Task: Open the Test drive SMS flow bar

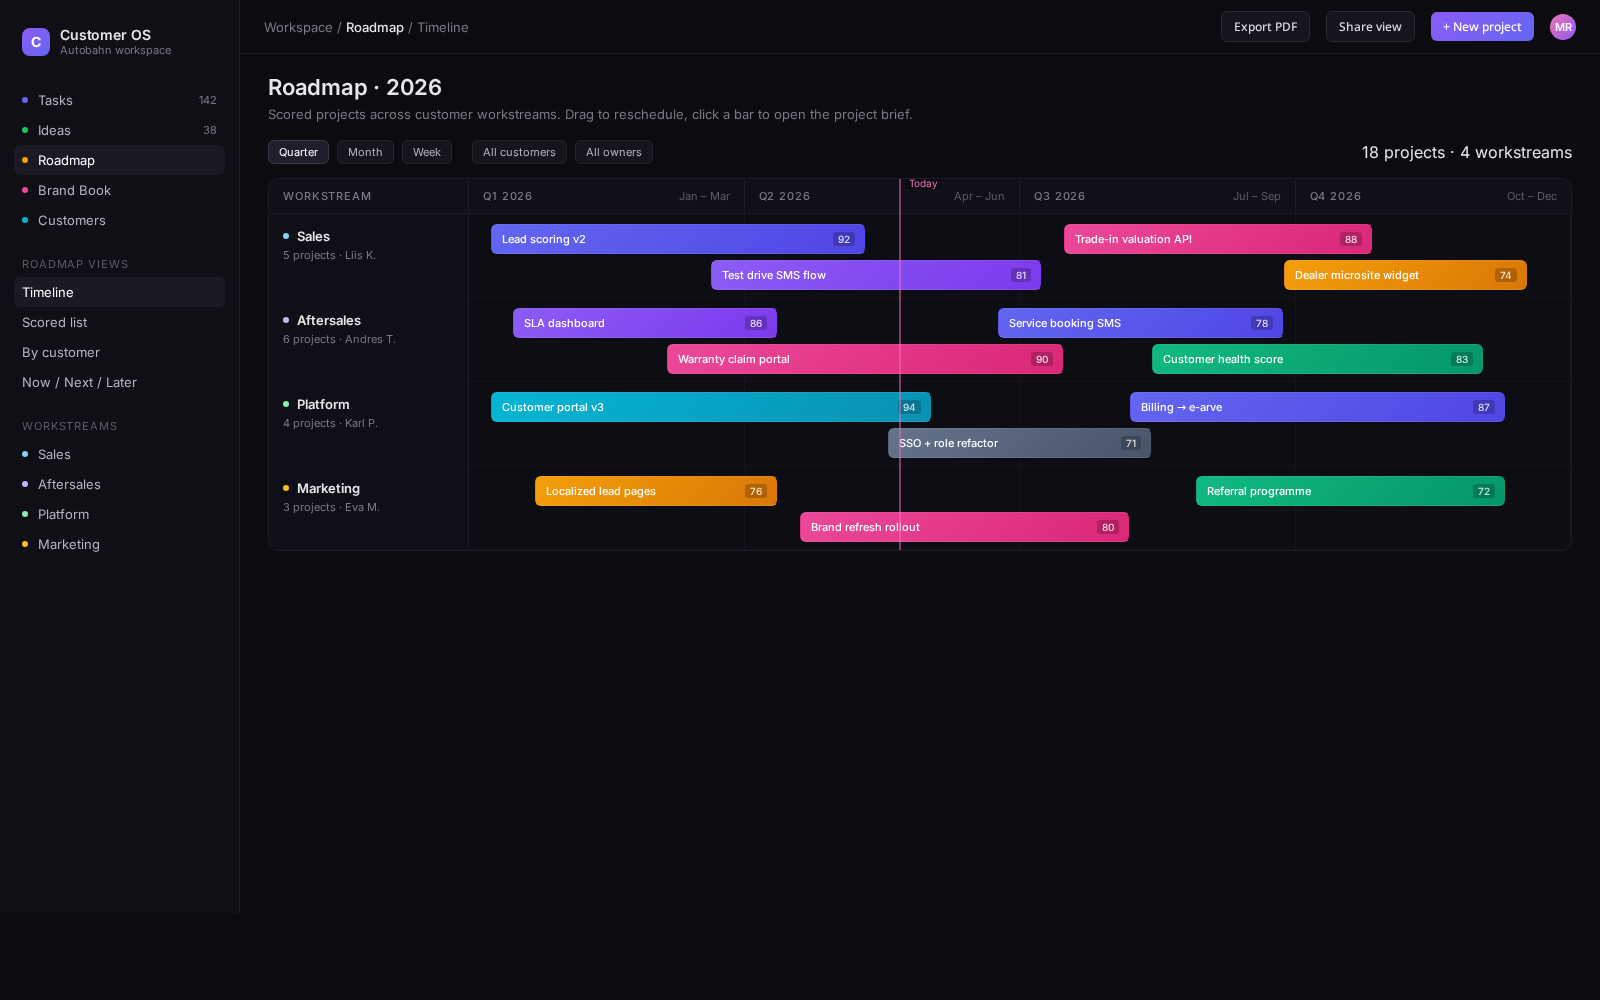Action: coord(876,275)
